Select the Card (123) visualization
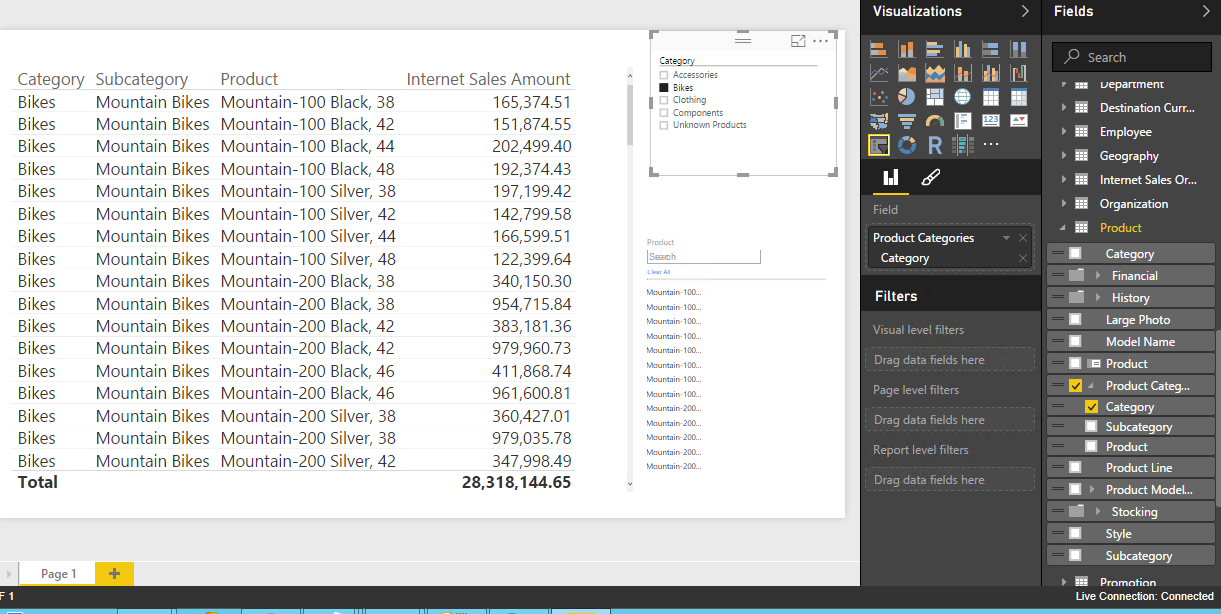The height and width of the screenshot is (614, 1221). [991, 121]
